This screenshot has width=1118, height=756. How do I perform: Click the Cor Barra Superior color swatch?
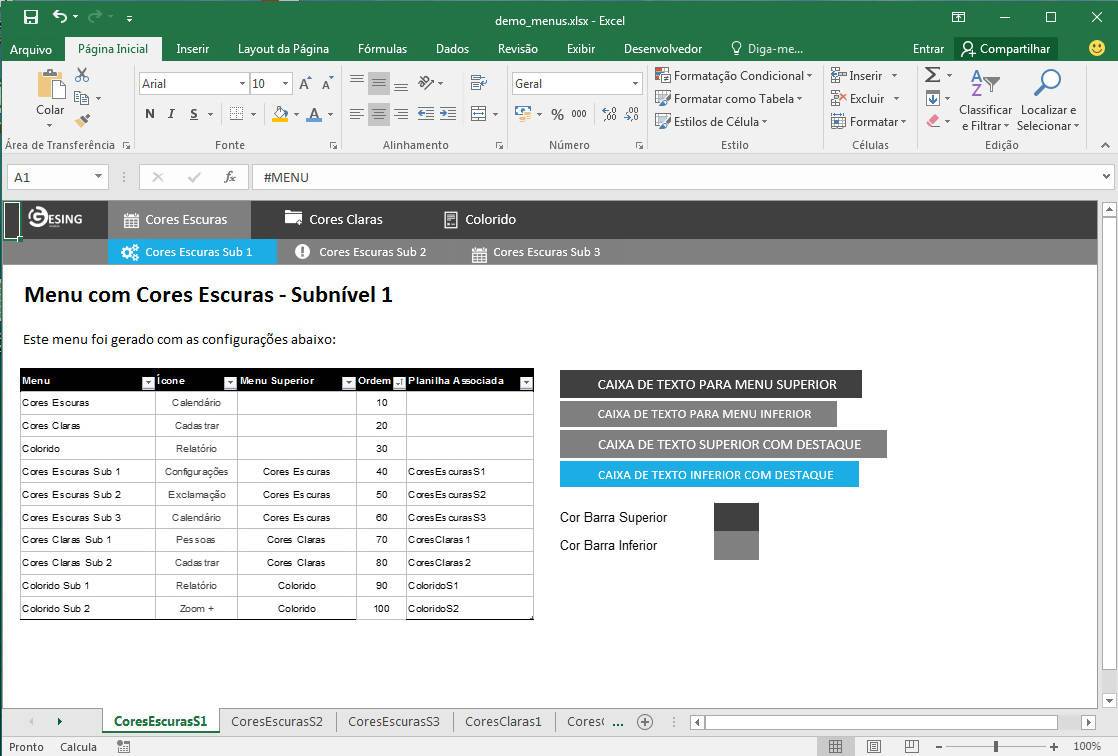point(736,517)
